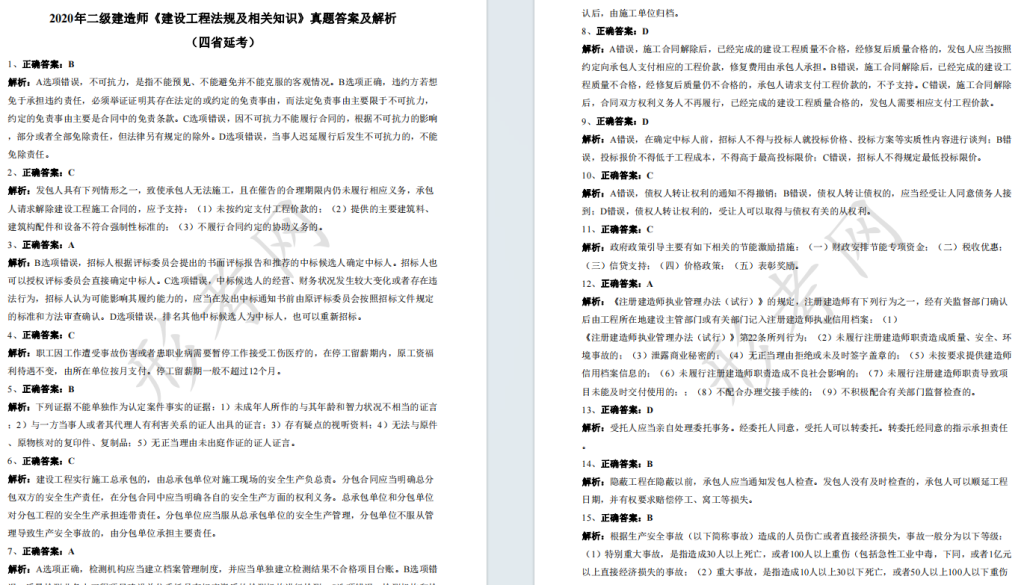Select the line '4、正确答案：C'
1024x585 pixels.
41,335
